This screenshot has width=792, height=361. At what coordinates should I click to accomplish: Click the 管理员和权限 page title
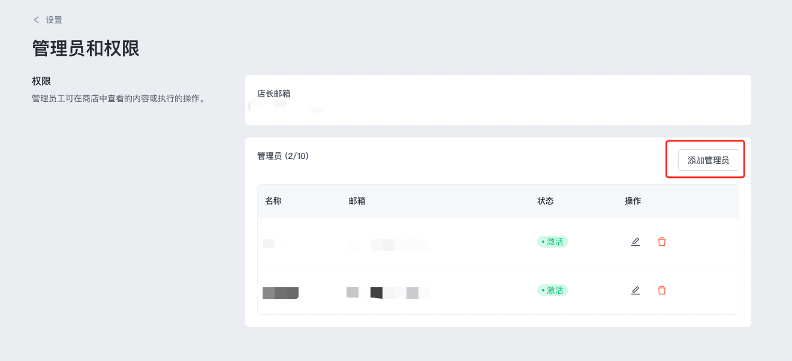click(x=86, y=48)
